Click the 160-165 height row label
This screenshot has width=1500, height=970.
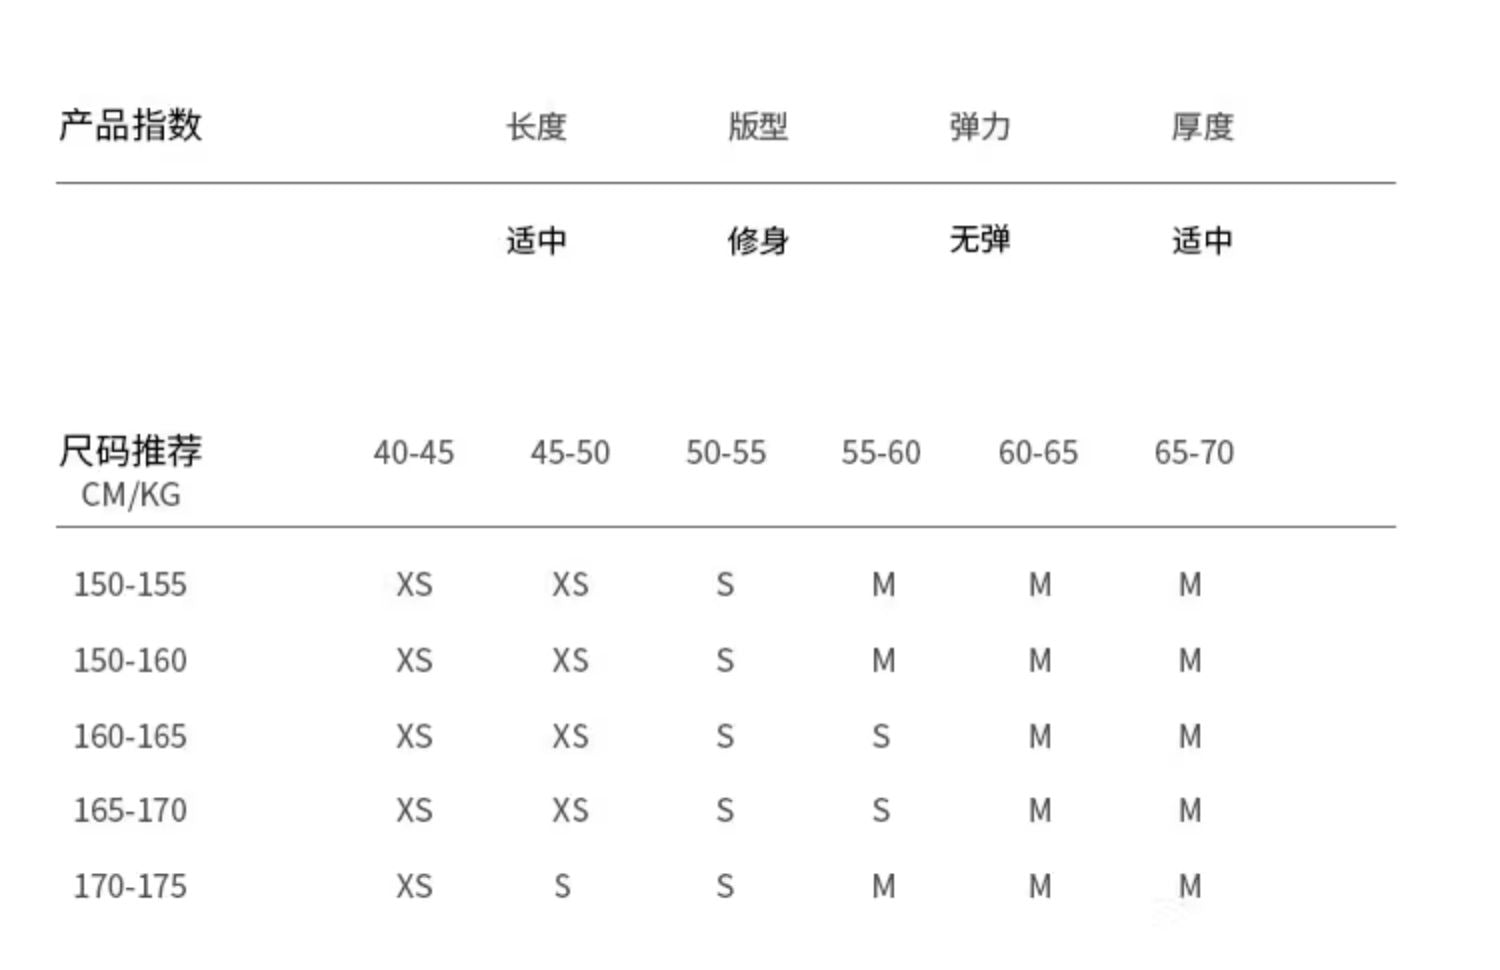pyautogui.click(x=130, y=737)
